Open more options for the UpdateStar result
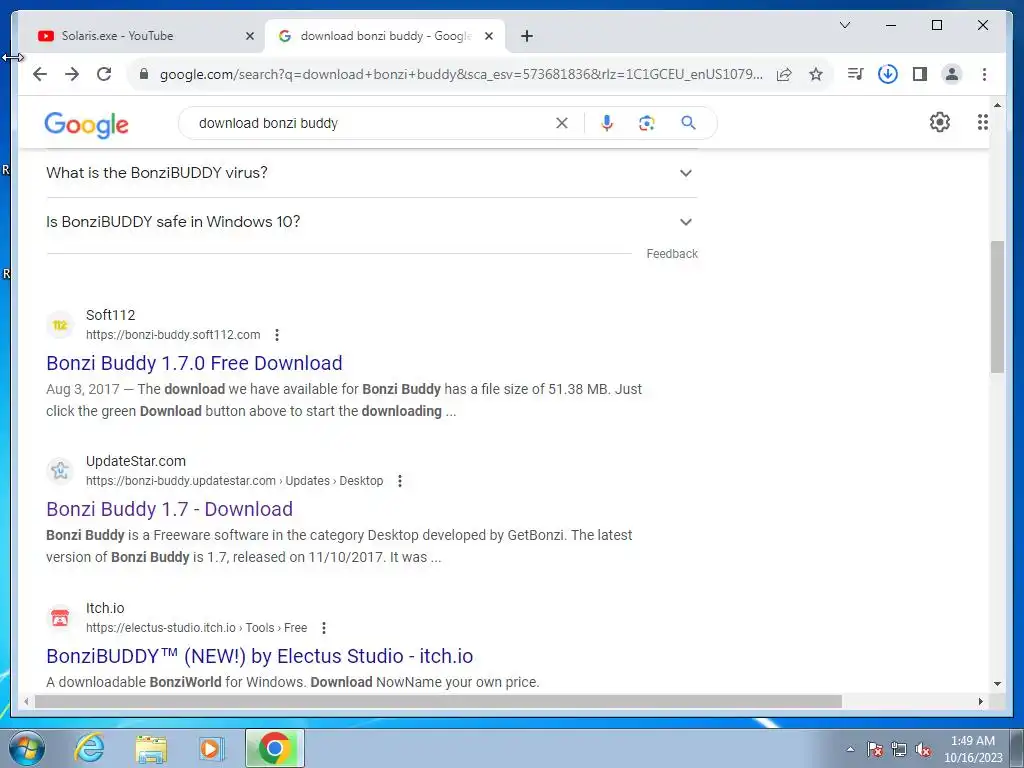The image size is (1024, 768). [400, 481]
